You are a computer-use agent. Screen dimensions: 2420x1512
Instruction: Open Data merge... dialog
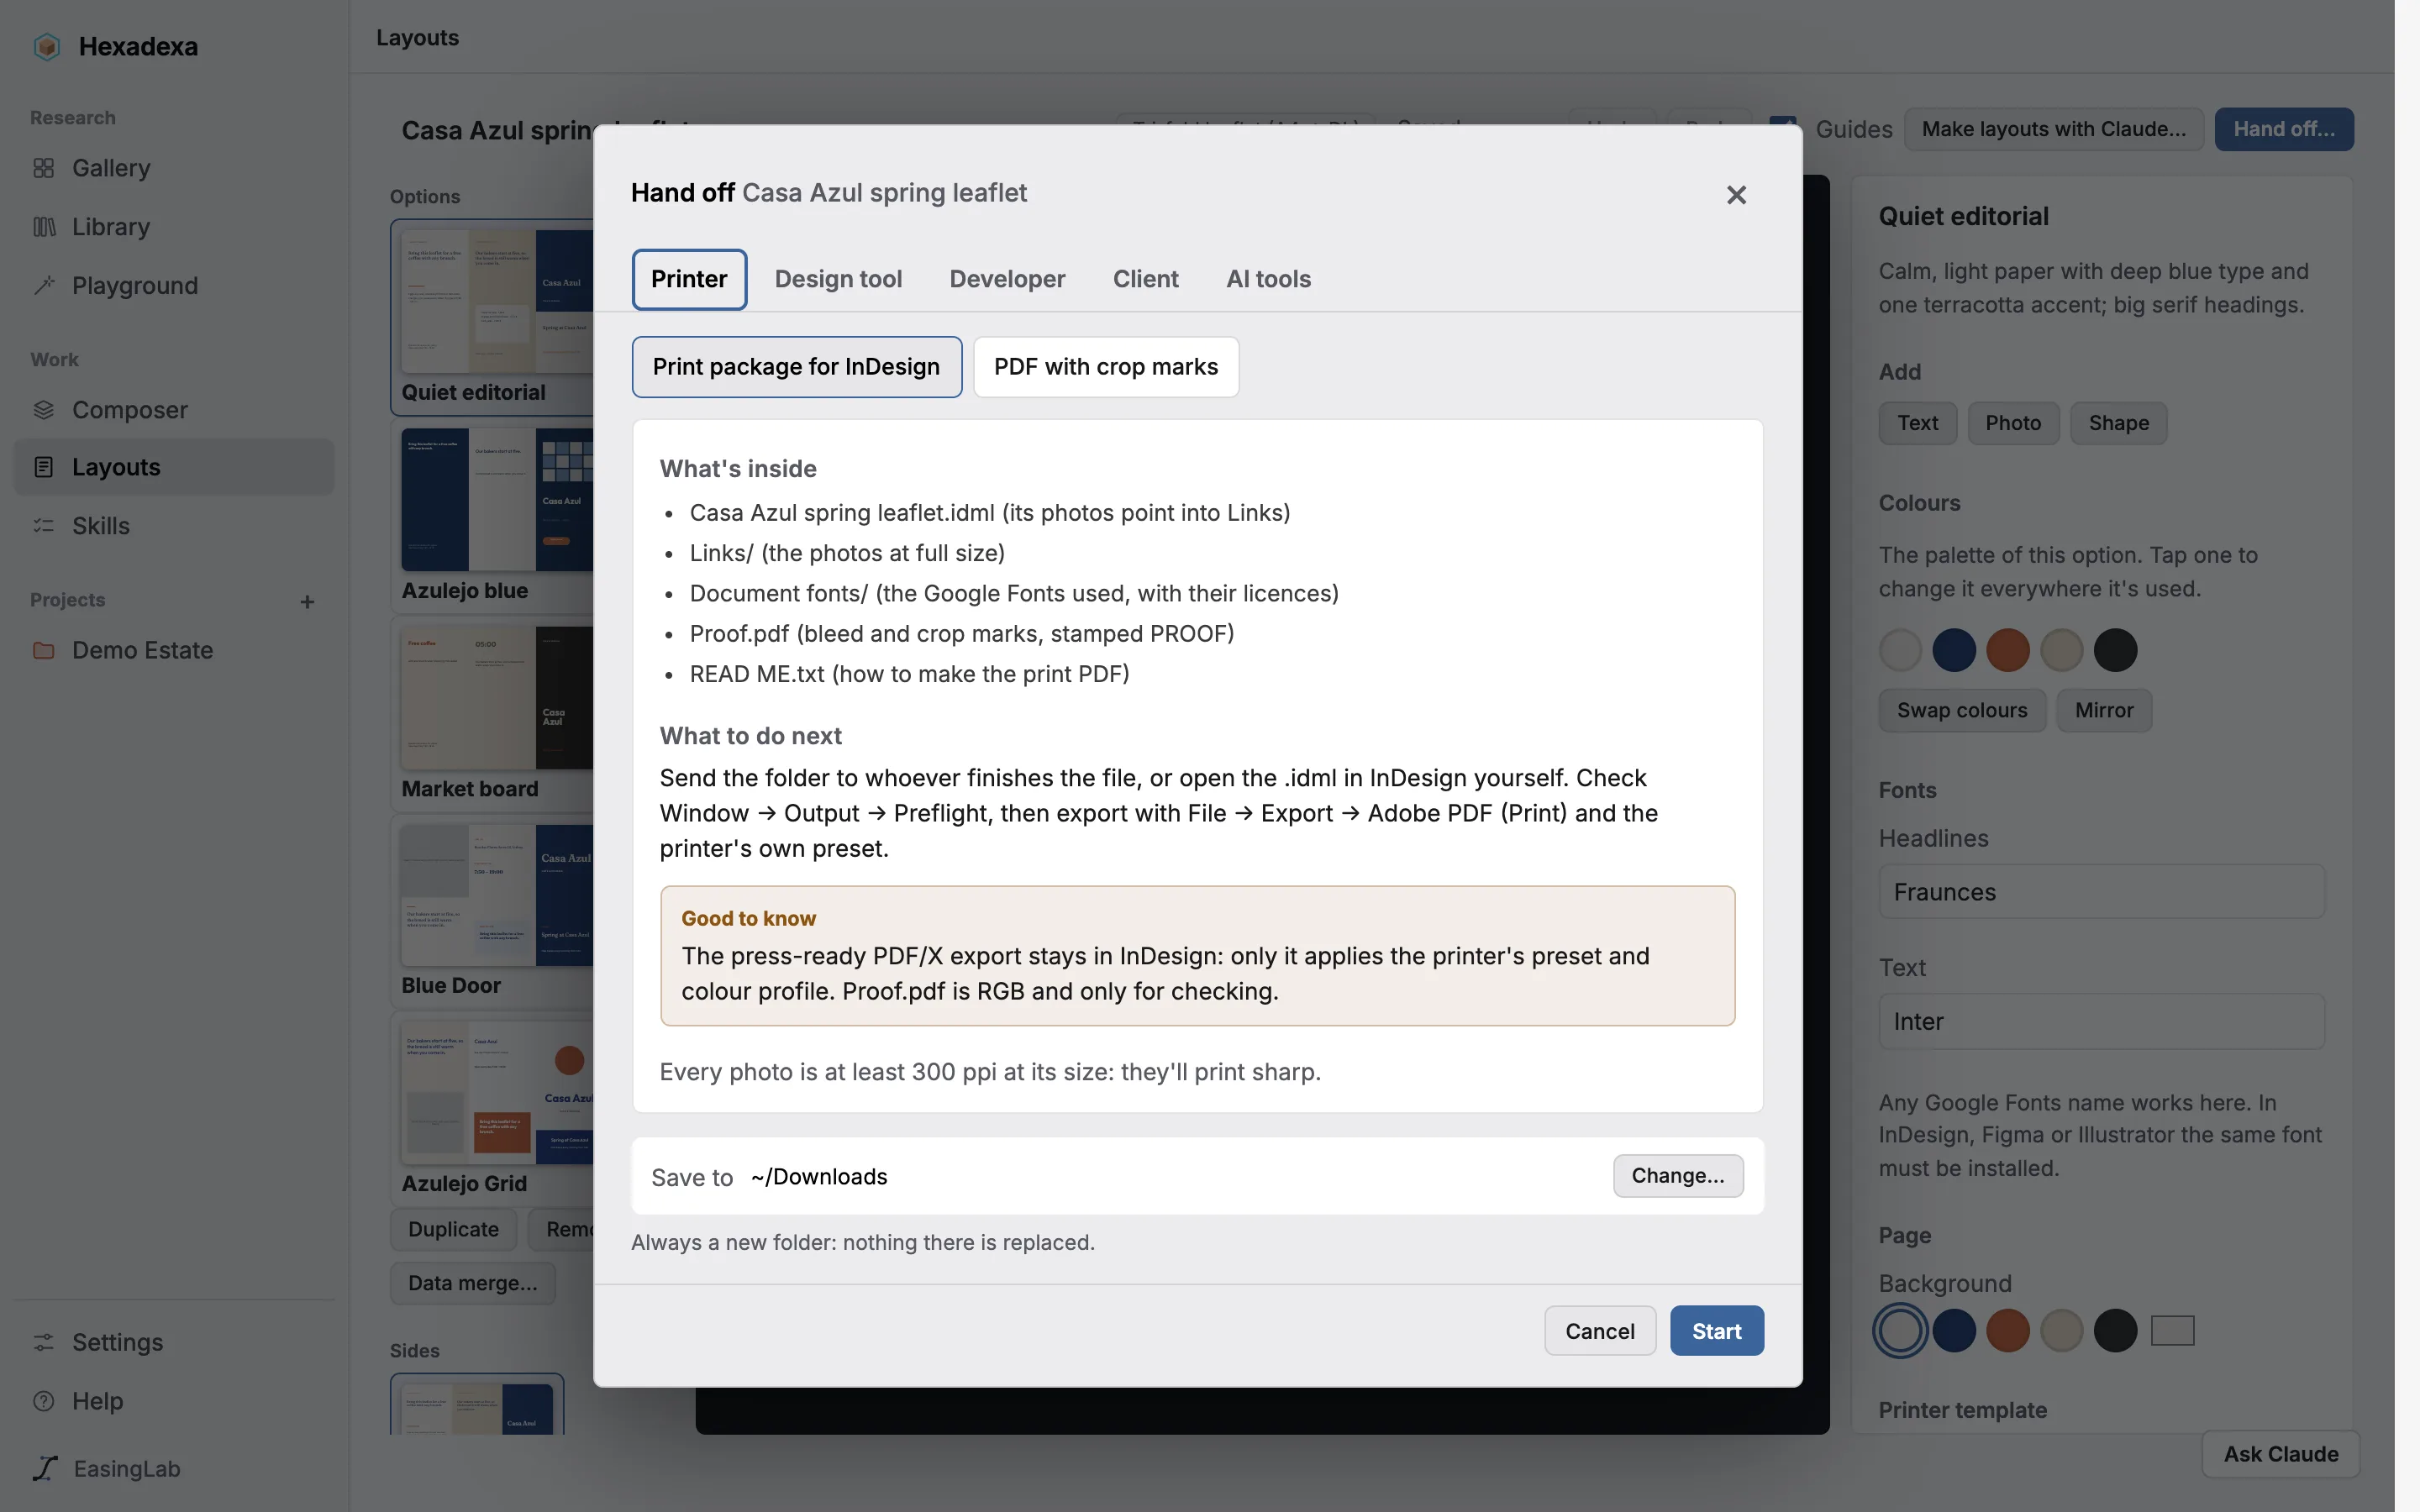[472, 1283]
